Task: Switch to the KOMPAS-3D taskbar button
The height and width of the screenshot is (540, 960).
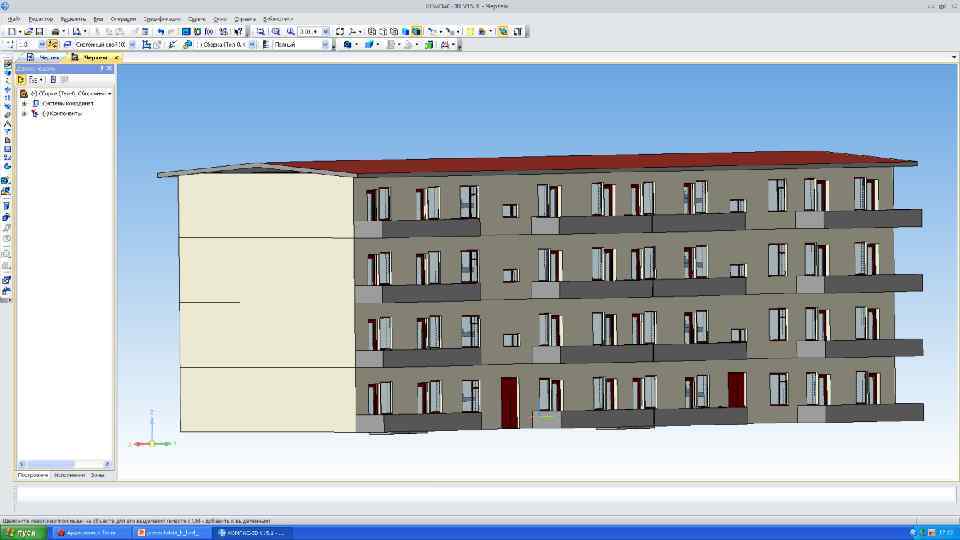Action: 252,533
